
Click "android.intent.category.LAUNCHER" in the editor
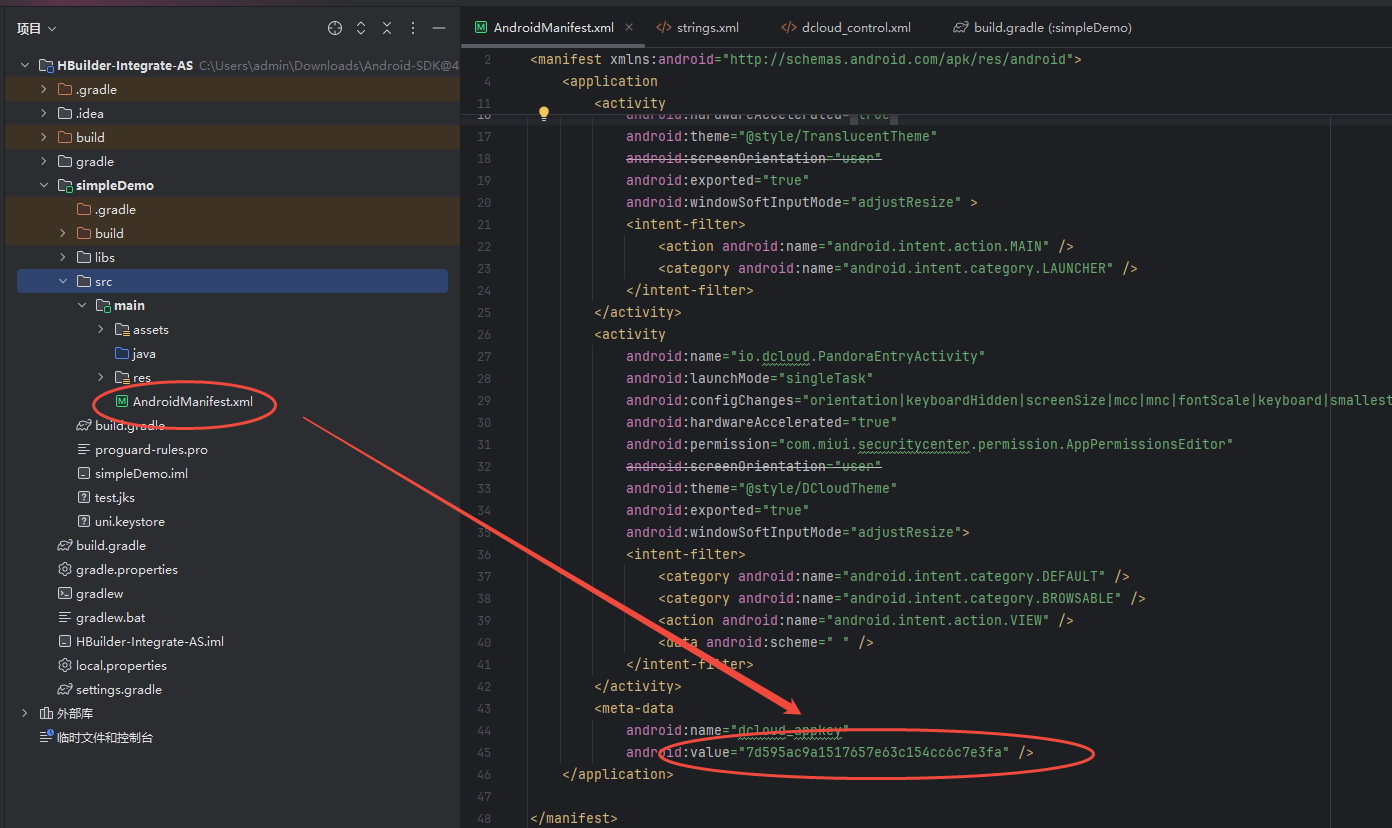[x=978, y=268]
